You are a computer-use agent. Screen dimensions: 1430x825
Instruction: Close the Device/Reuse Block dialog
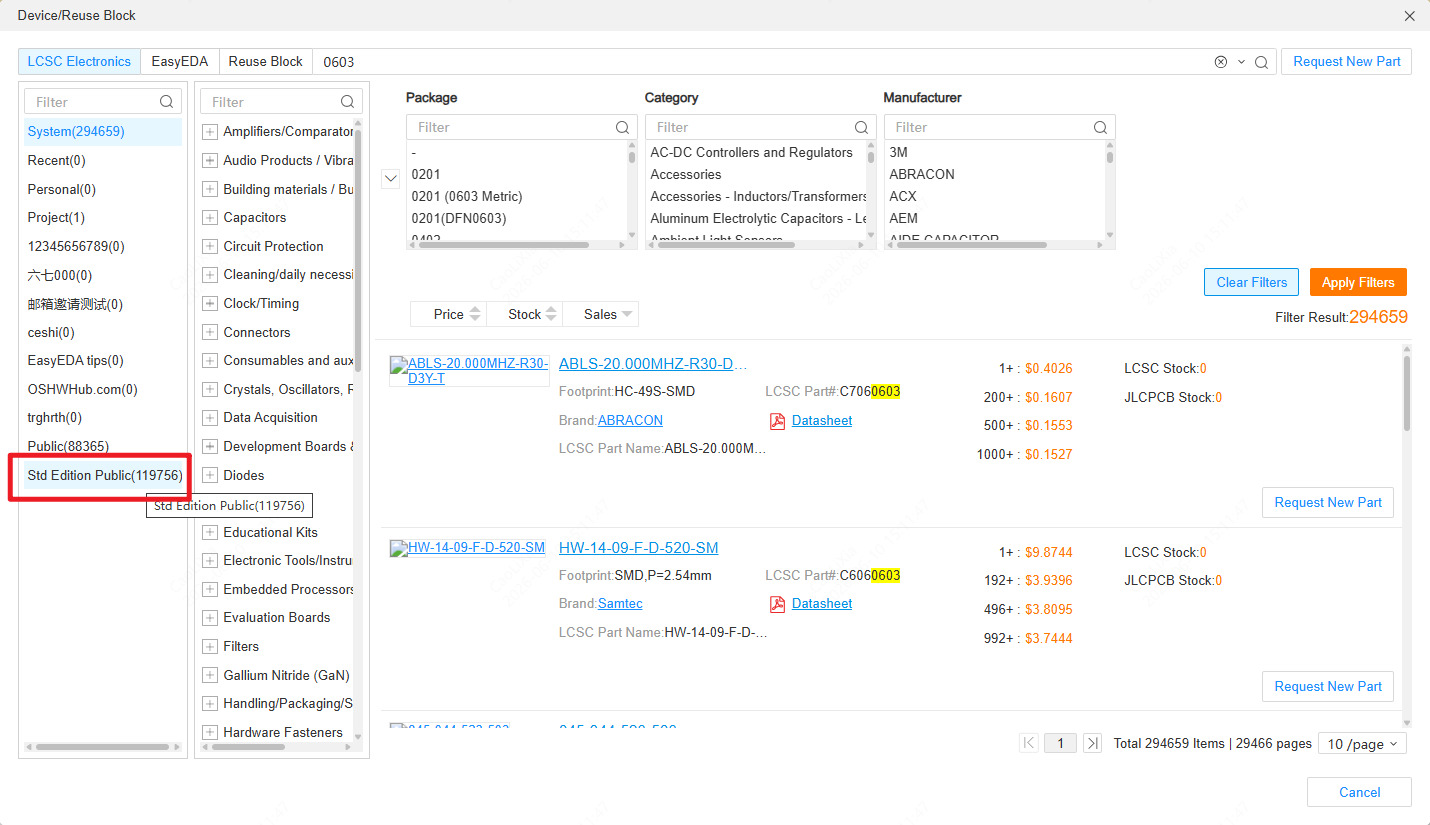(x=1410, y=16)
